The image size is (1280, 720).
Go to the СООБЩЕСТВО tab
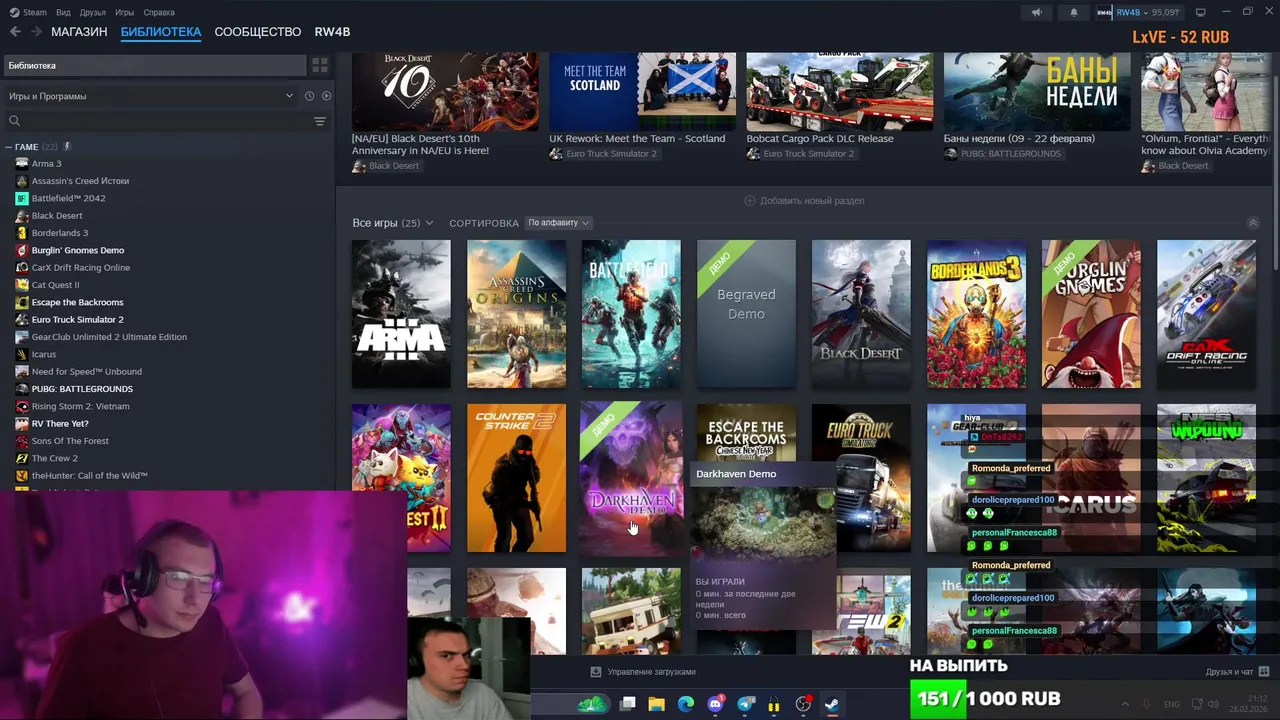click(x=258, y=32)
